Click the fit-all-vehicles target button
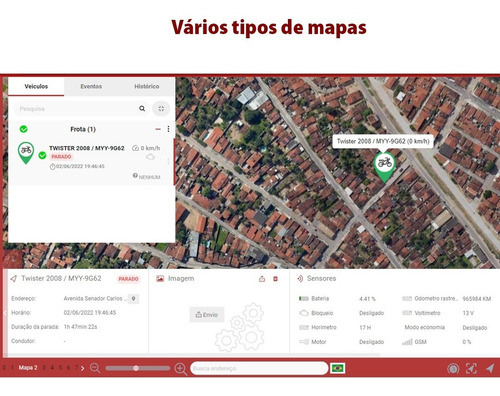The image size is (500, 396). [x=161, y=109]
